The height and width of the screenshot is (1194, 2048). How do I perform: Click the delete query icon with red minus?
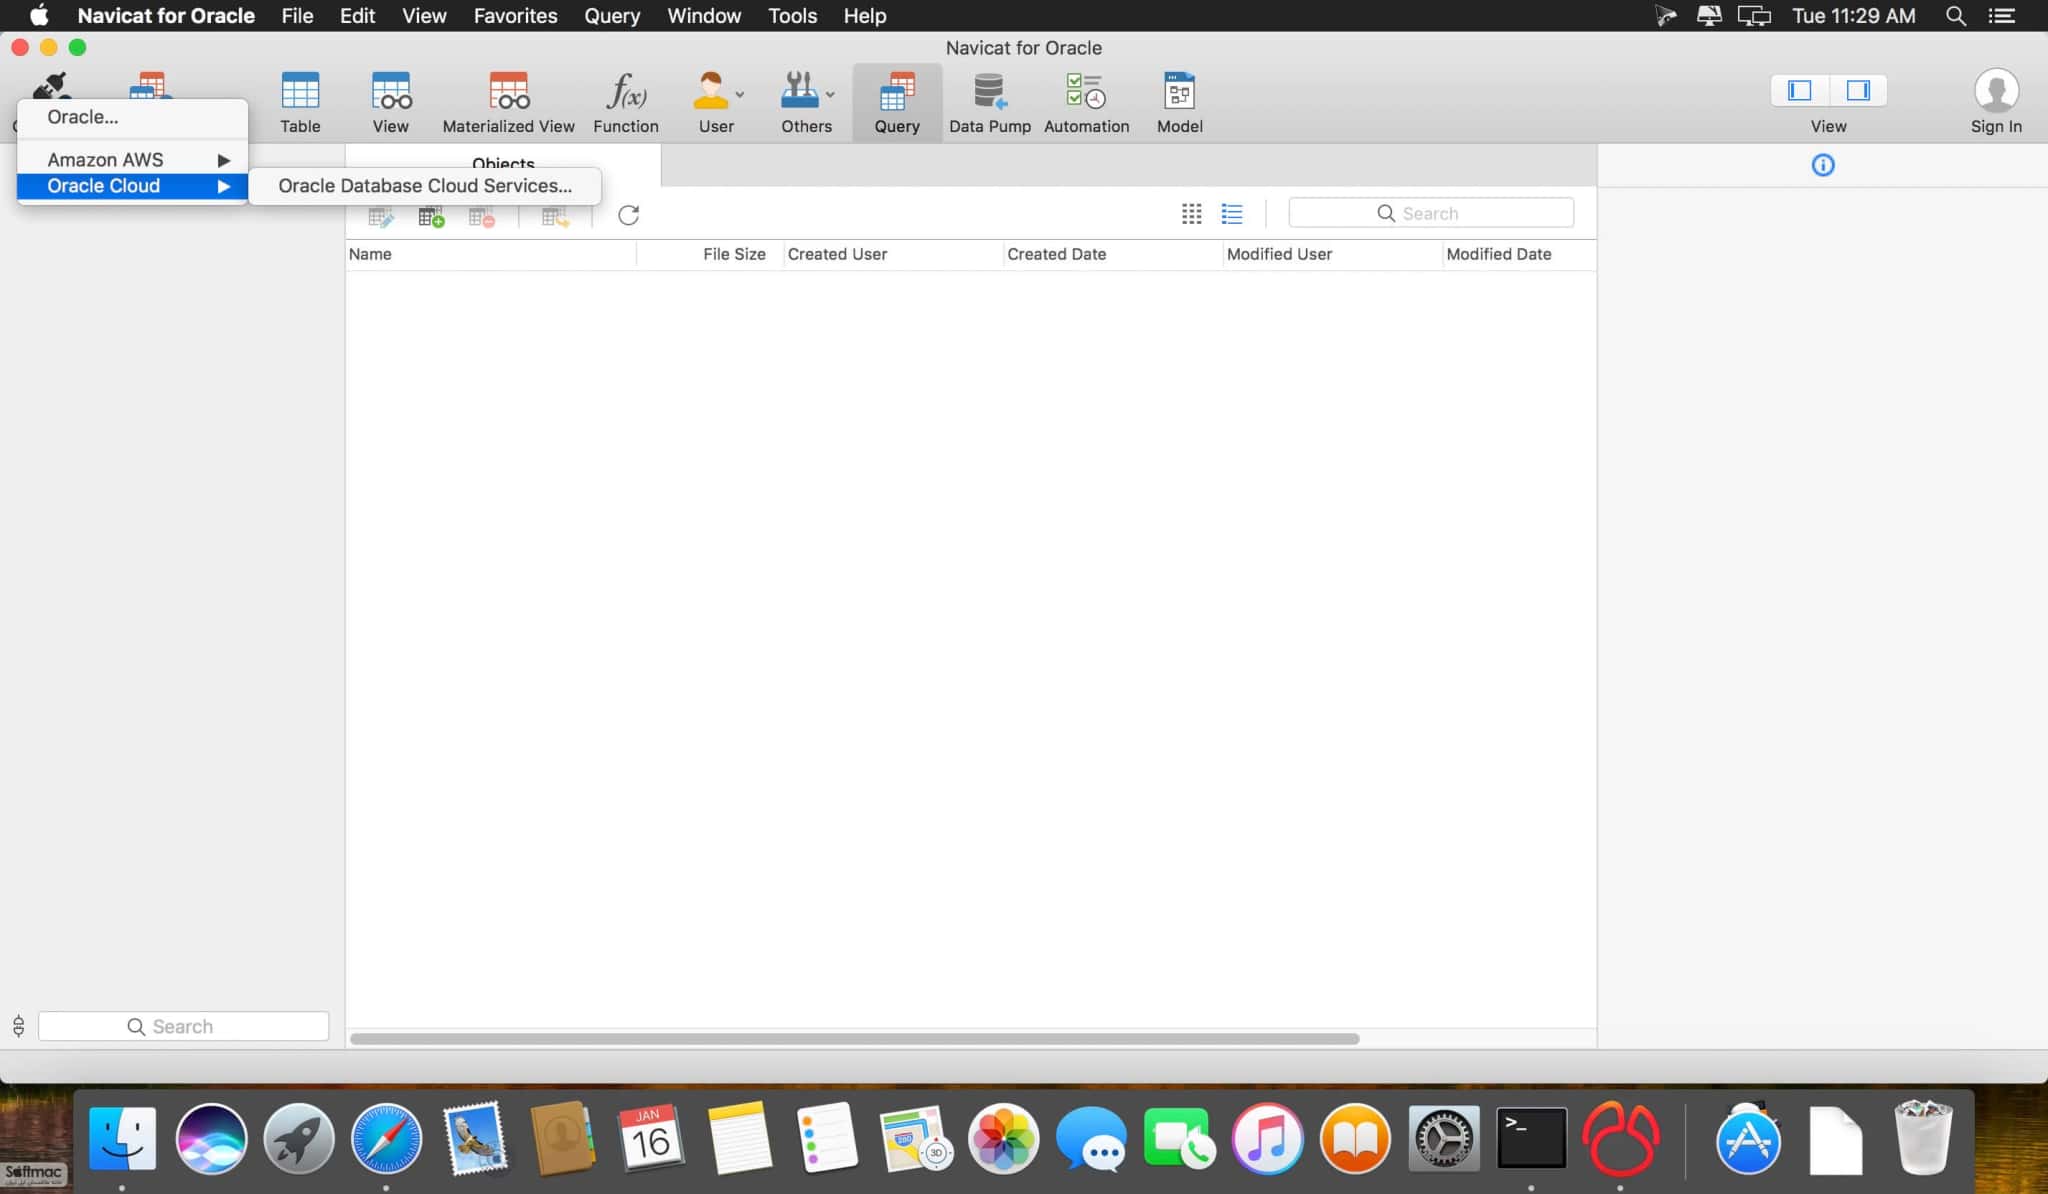coord(482,216)
